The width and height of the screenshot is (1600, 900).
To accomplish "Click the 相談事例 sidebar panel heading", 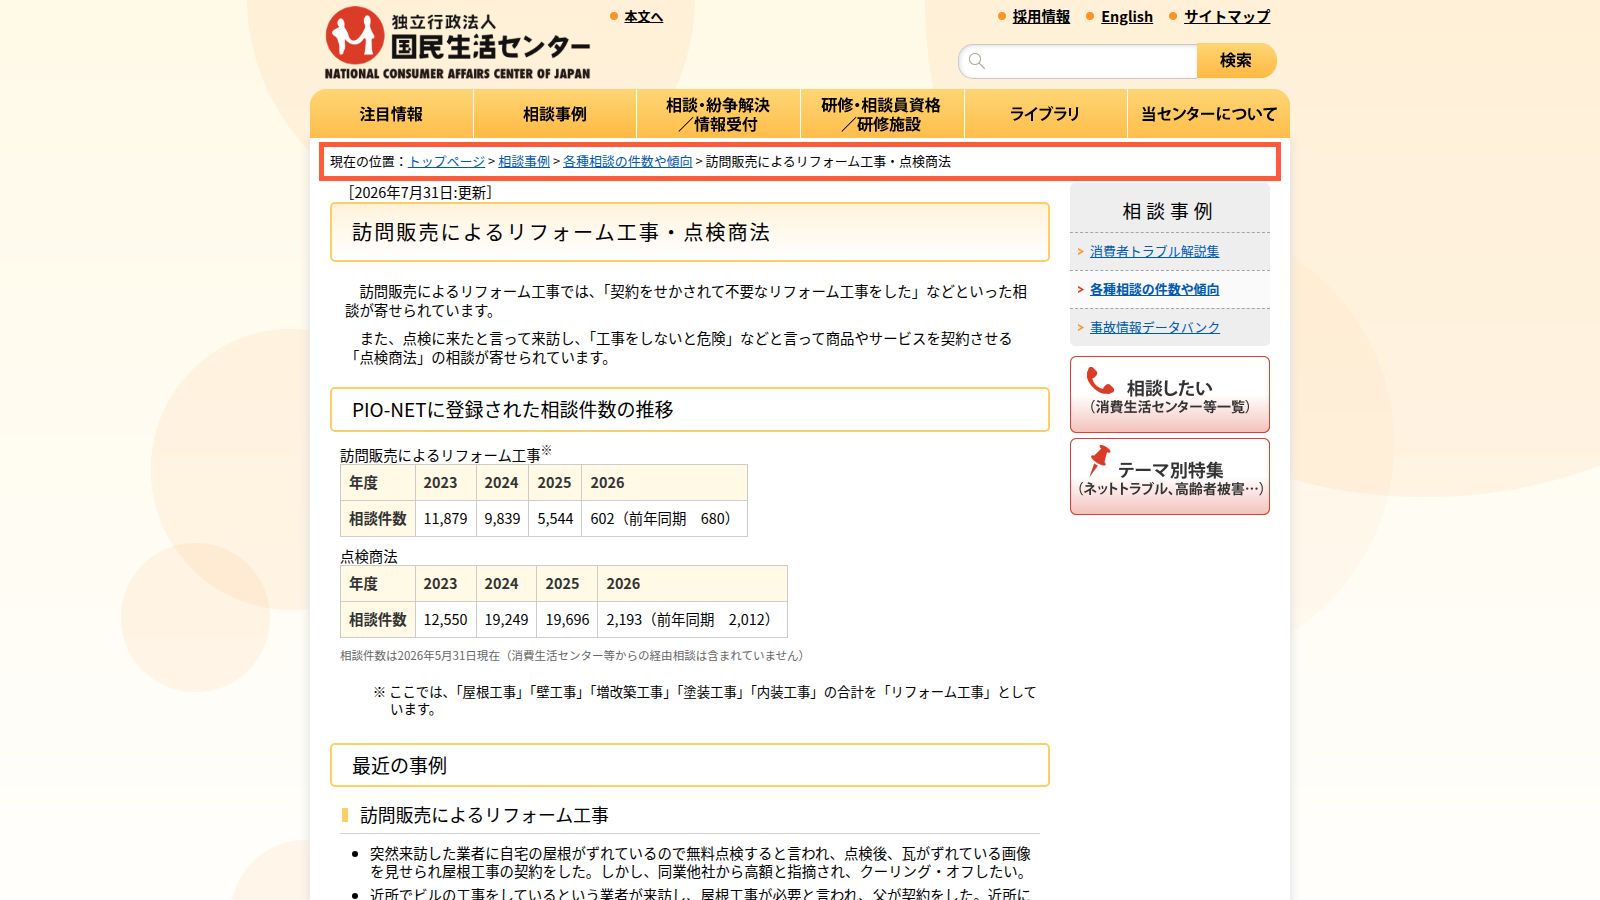I will click(1168, 211).
